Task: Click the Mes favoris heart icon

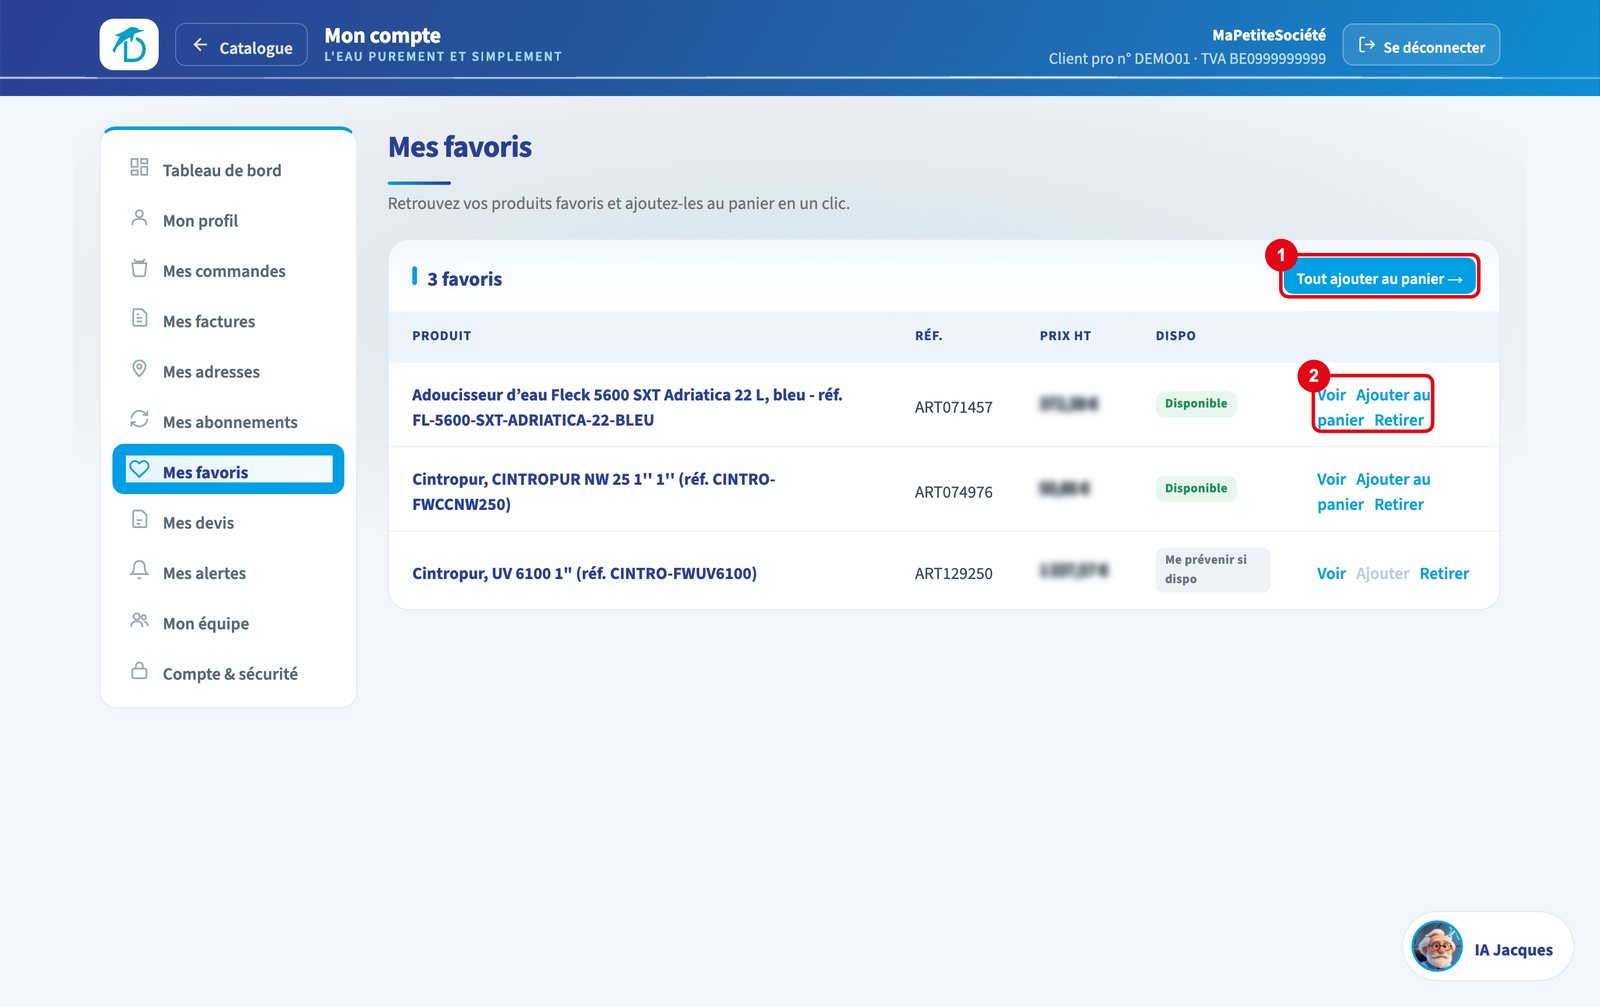Action: [139, 469]
